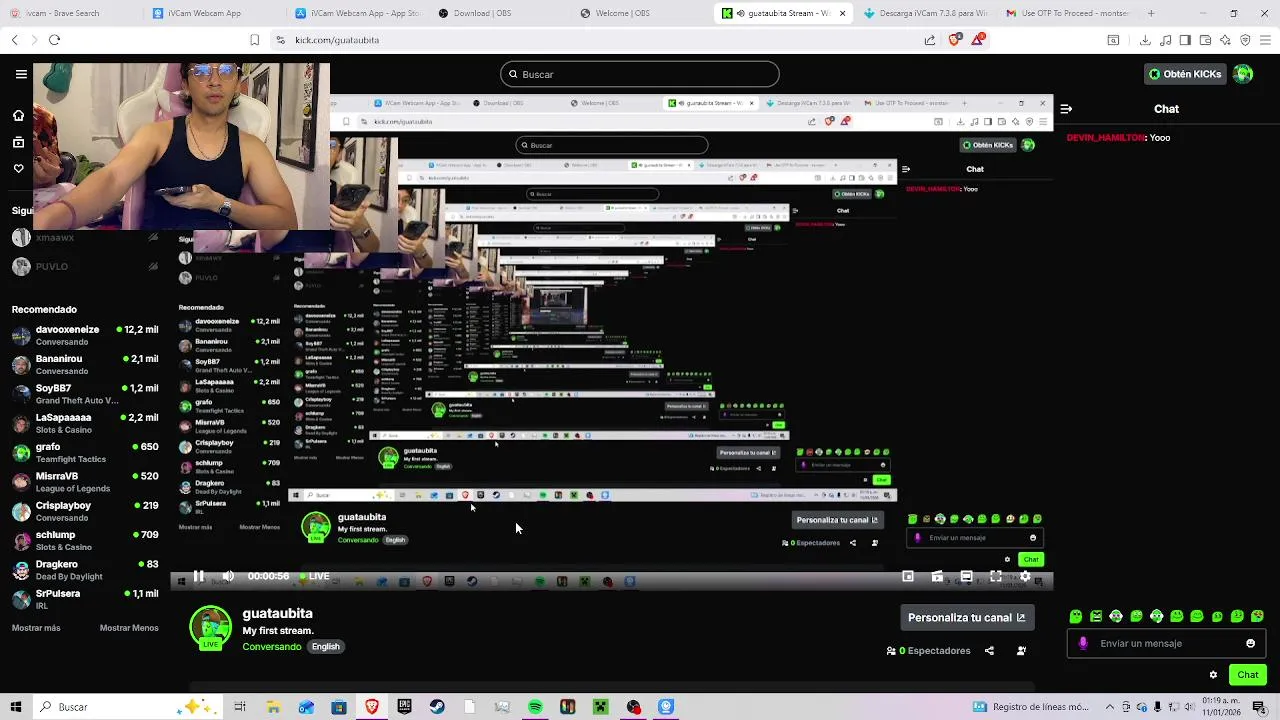The width and height of the screenshot is (1280, 720).
Task: Open schlump recommended channel
Action: pyautogui.click(x=85, y=541)
